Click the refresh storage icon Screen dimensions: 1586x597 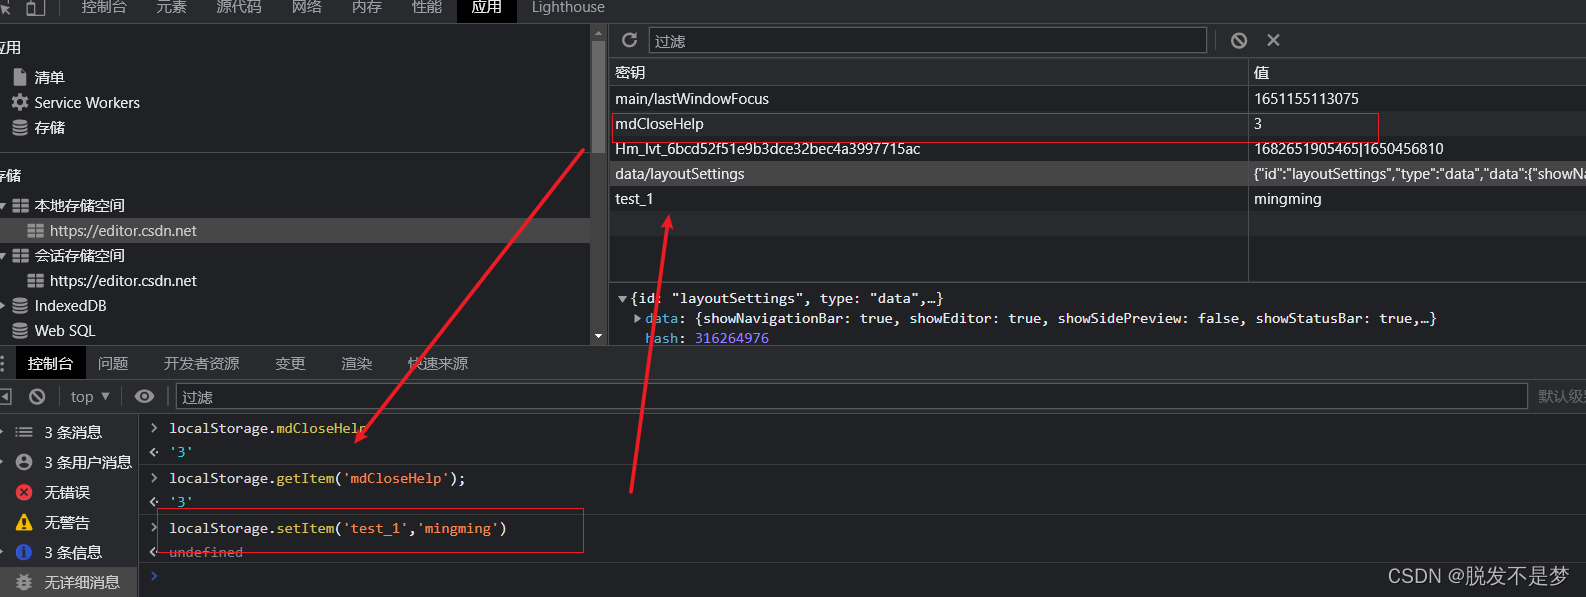click(x=629, y=40)
